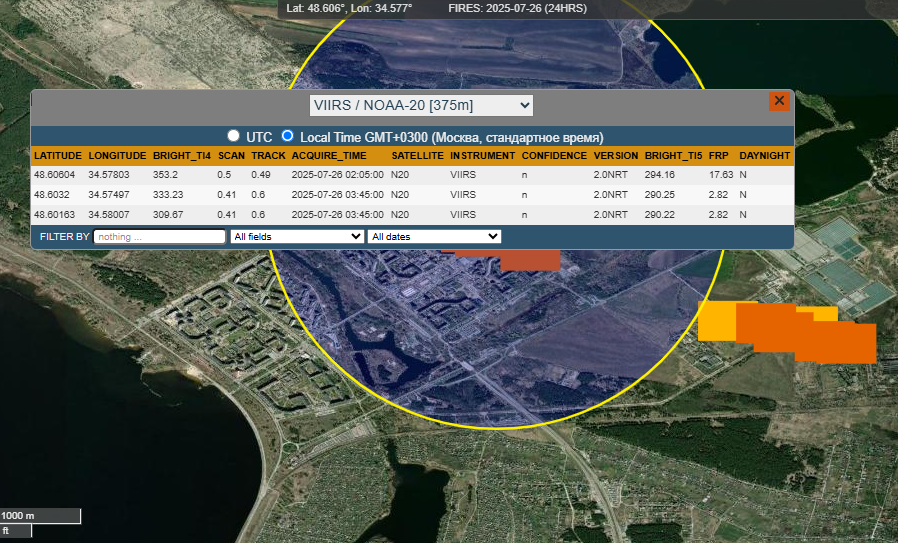
Task: Click BRIGHT_TI5 value 290.25
Action: [x=660, y=195]
